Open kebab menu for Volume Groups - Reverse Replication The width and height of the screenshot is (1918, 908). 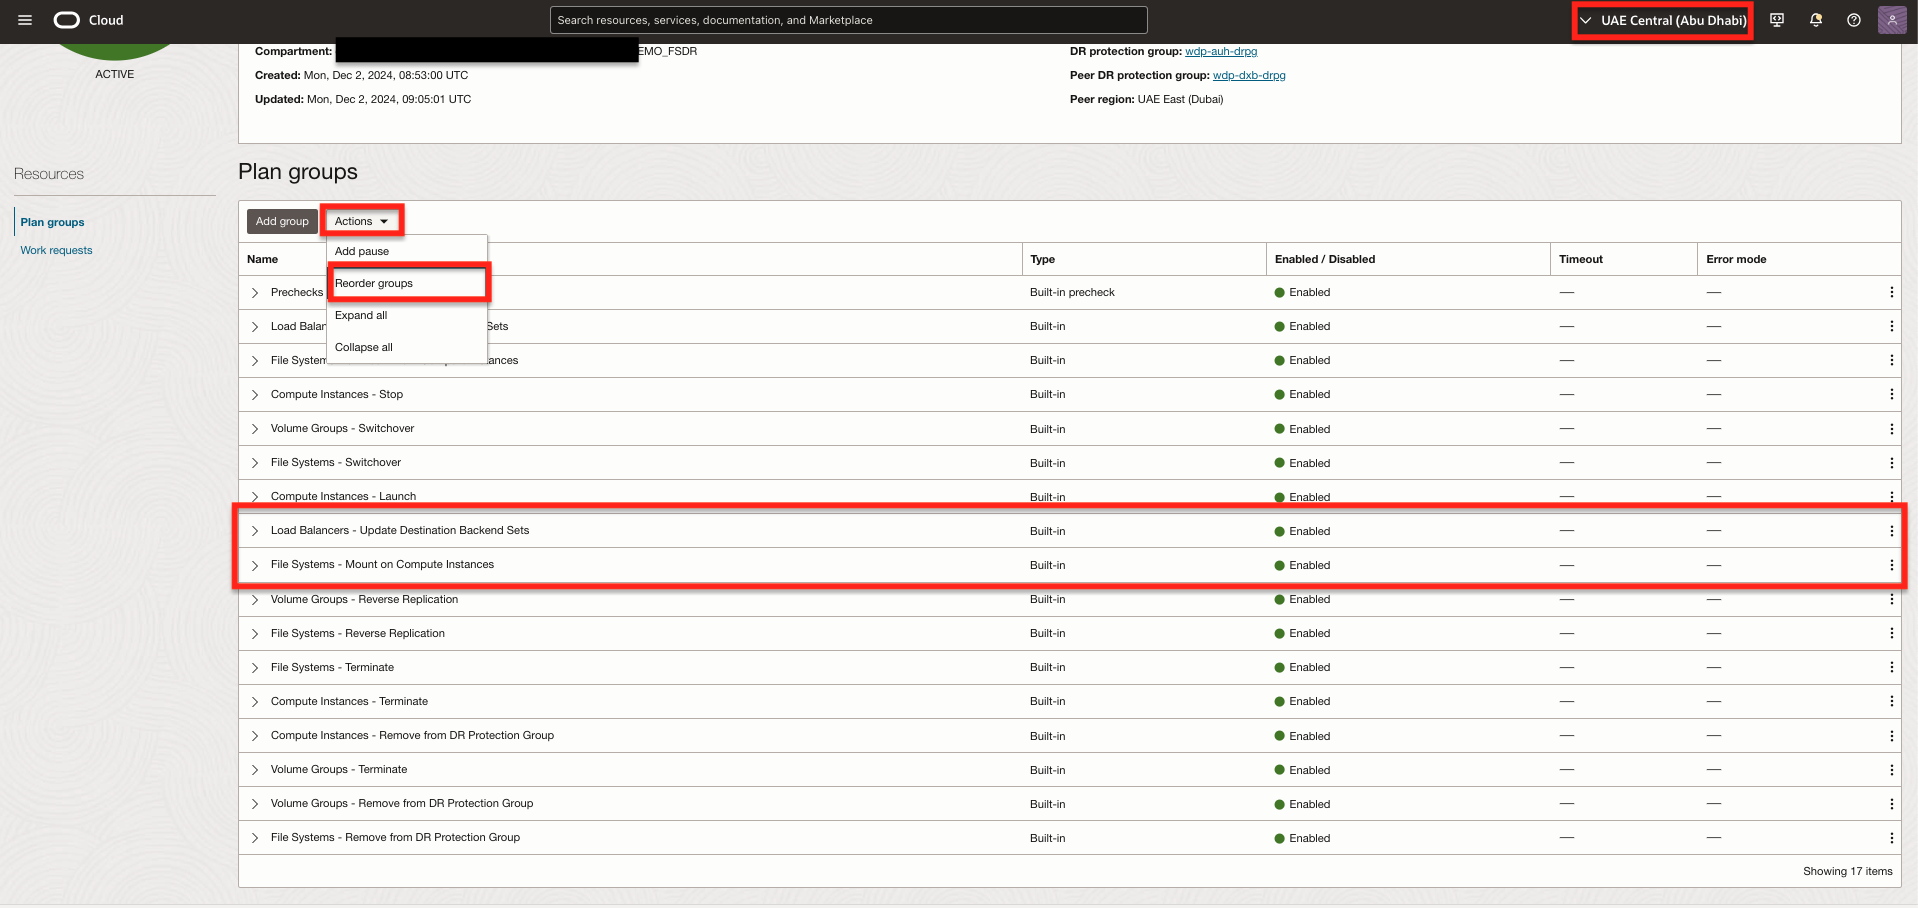tap(1891, 599)
